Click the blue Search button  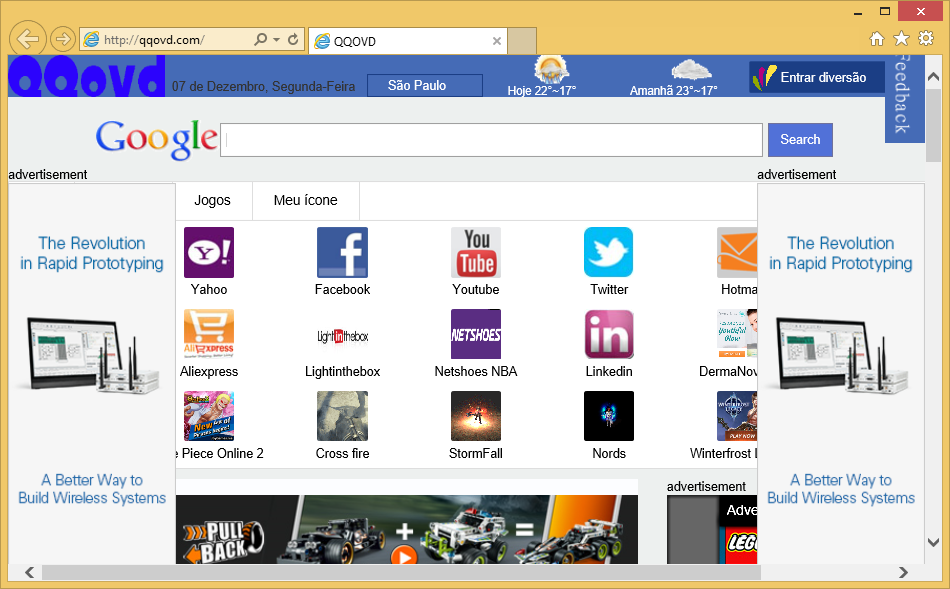pos(800,140)
